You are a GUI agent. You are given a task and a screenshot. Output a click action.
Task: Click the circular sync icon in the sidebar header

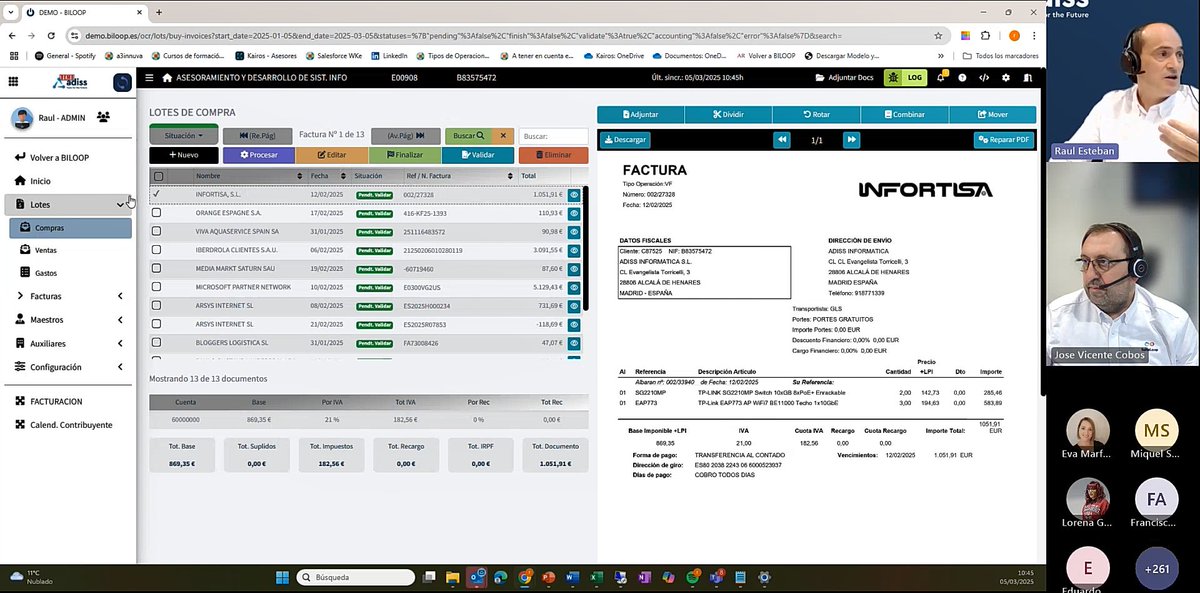122,82
